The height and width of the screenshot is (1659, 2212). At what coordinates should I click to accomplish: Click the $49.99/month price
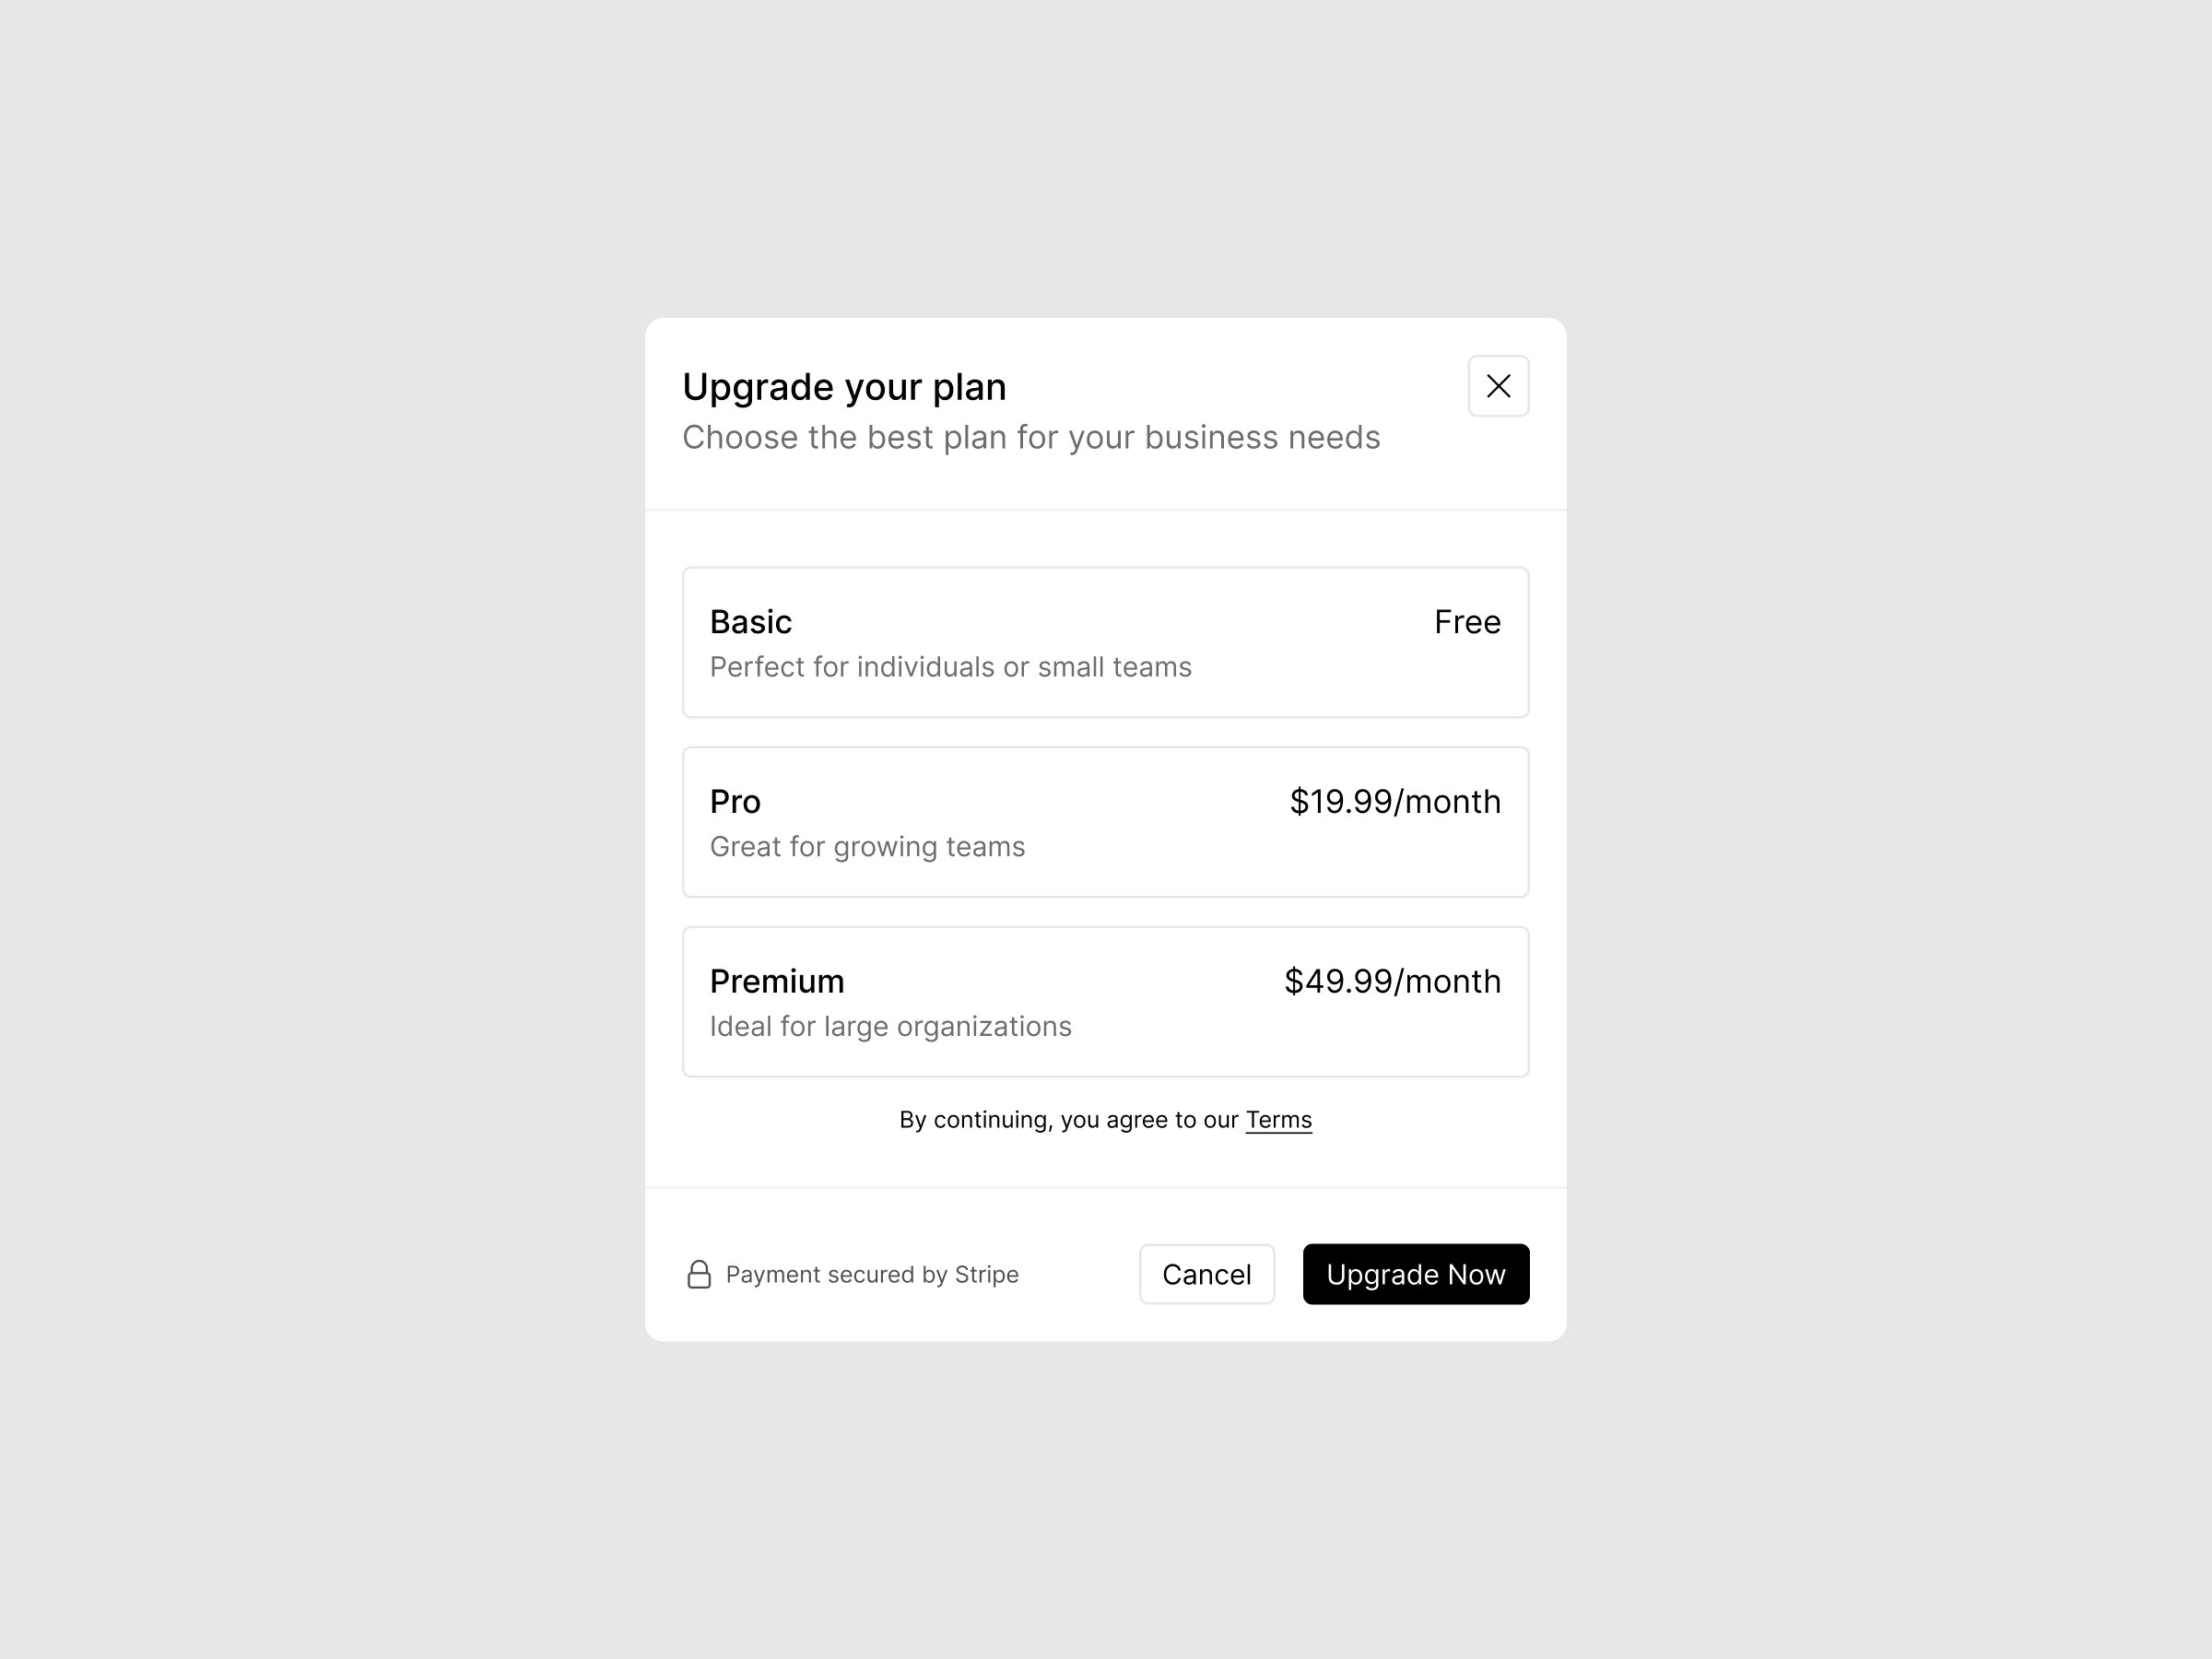pyautogui.click(x=1392, y=981)
